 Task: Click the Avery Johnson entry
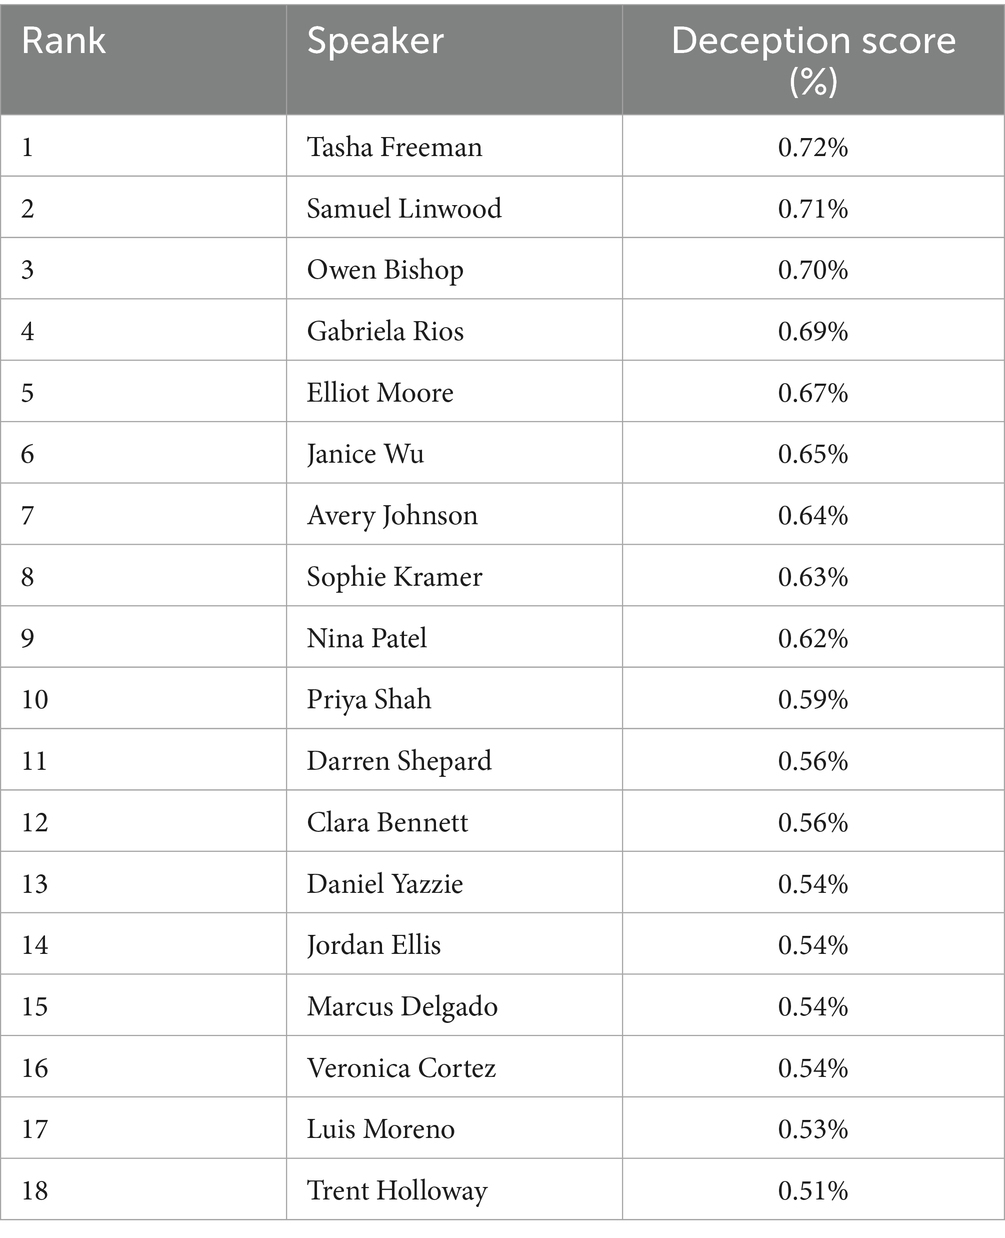point(392,516)
